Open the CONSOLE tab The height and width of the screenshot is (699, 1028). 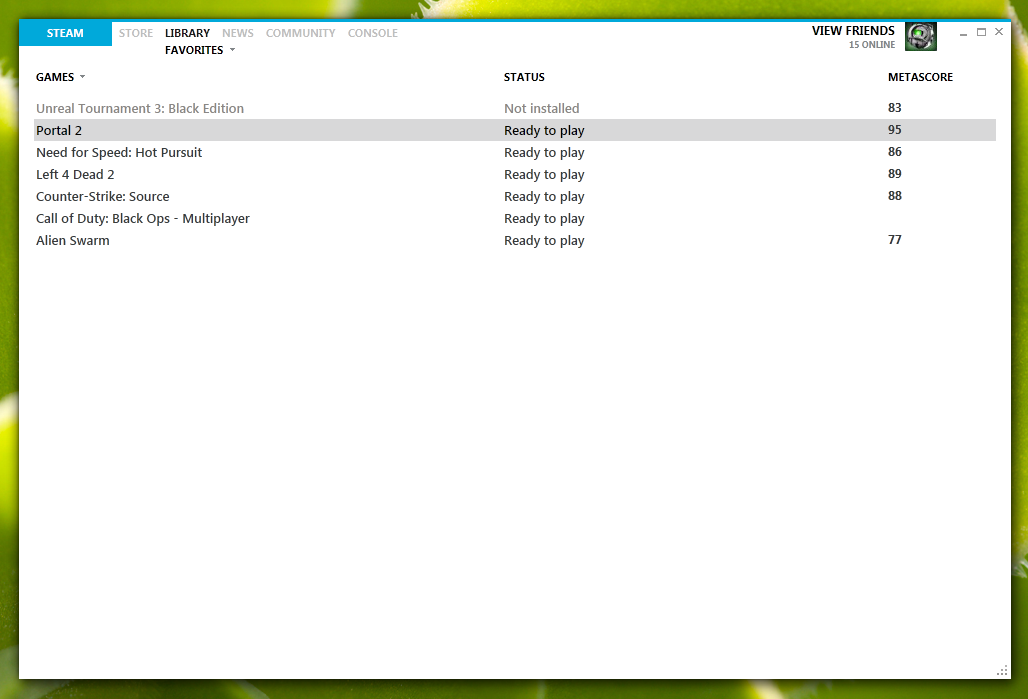click(372, 33)
